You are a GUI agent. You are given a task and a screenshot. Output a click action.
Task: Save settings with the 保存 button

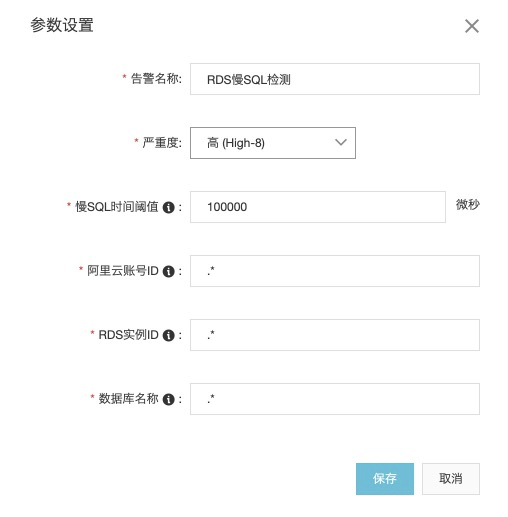point(385,479)
